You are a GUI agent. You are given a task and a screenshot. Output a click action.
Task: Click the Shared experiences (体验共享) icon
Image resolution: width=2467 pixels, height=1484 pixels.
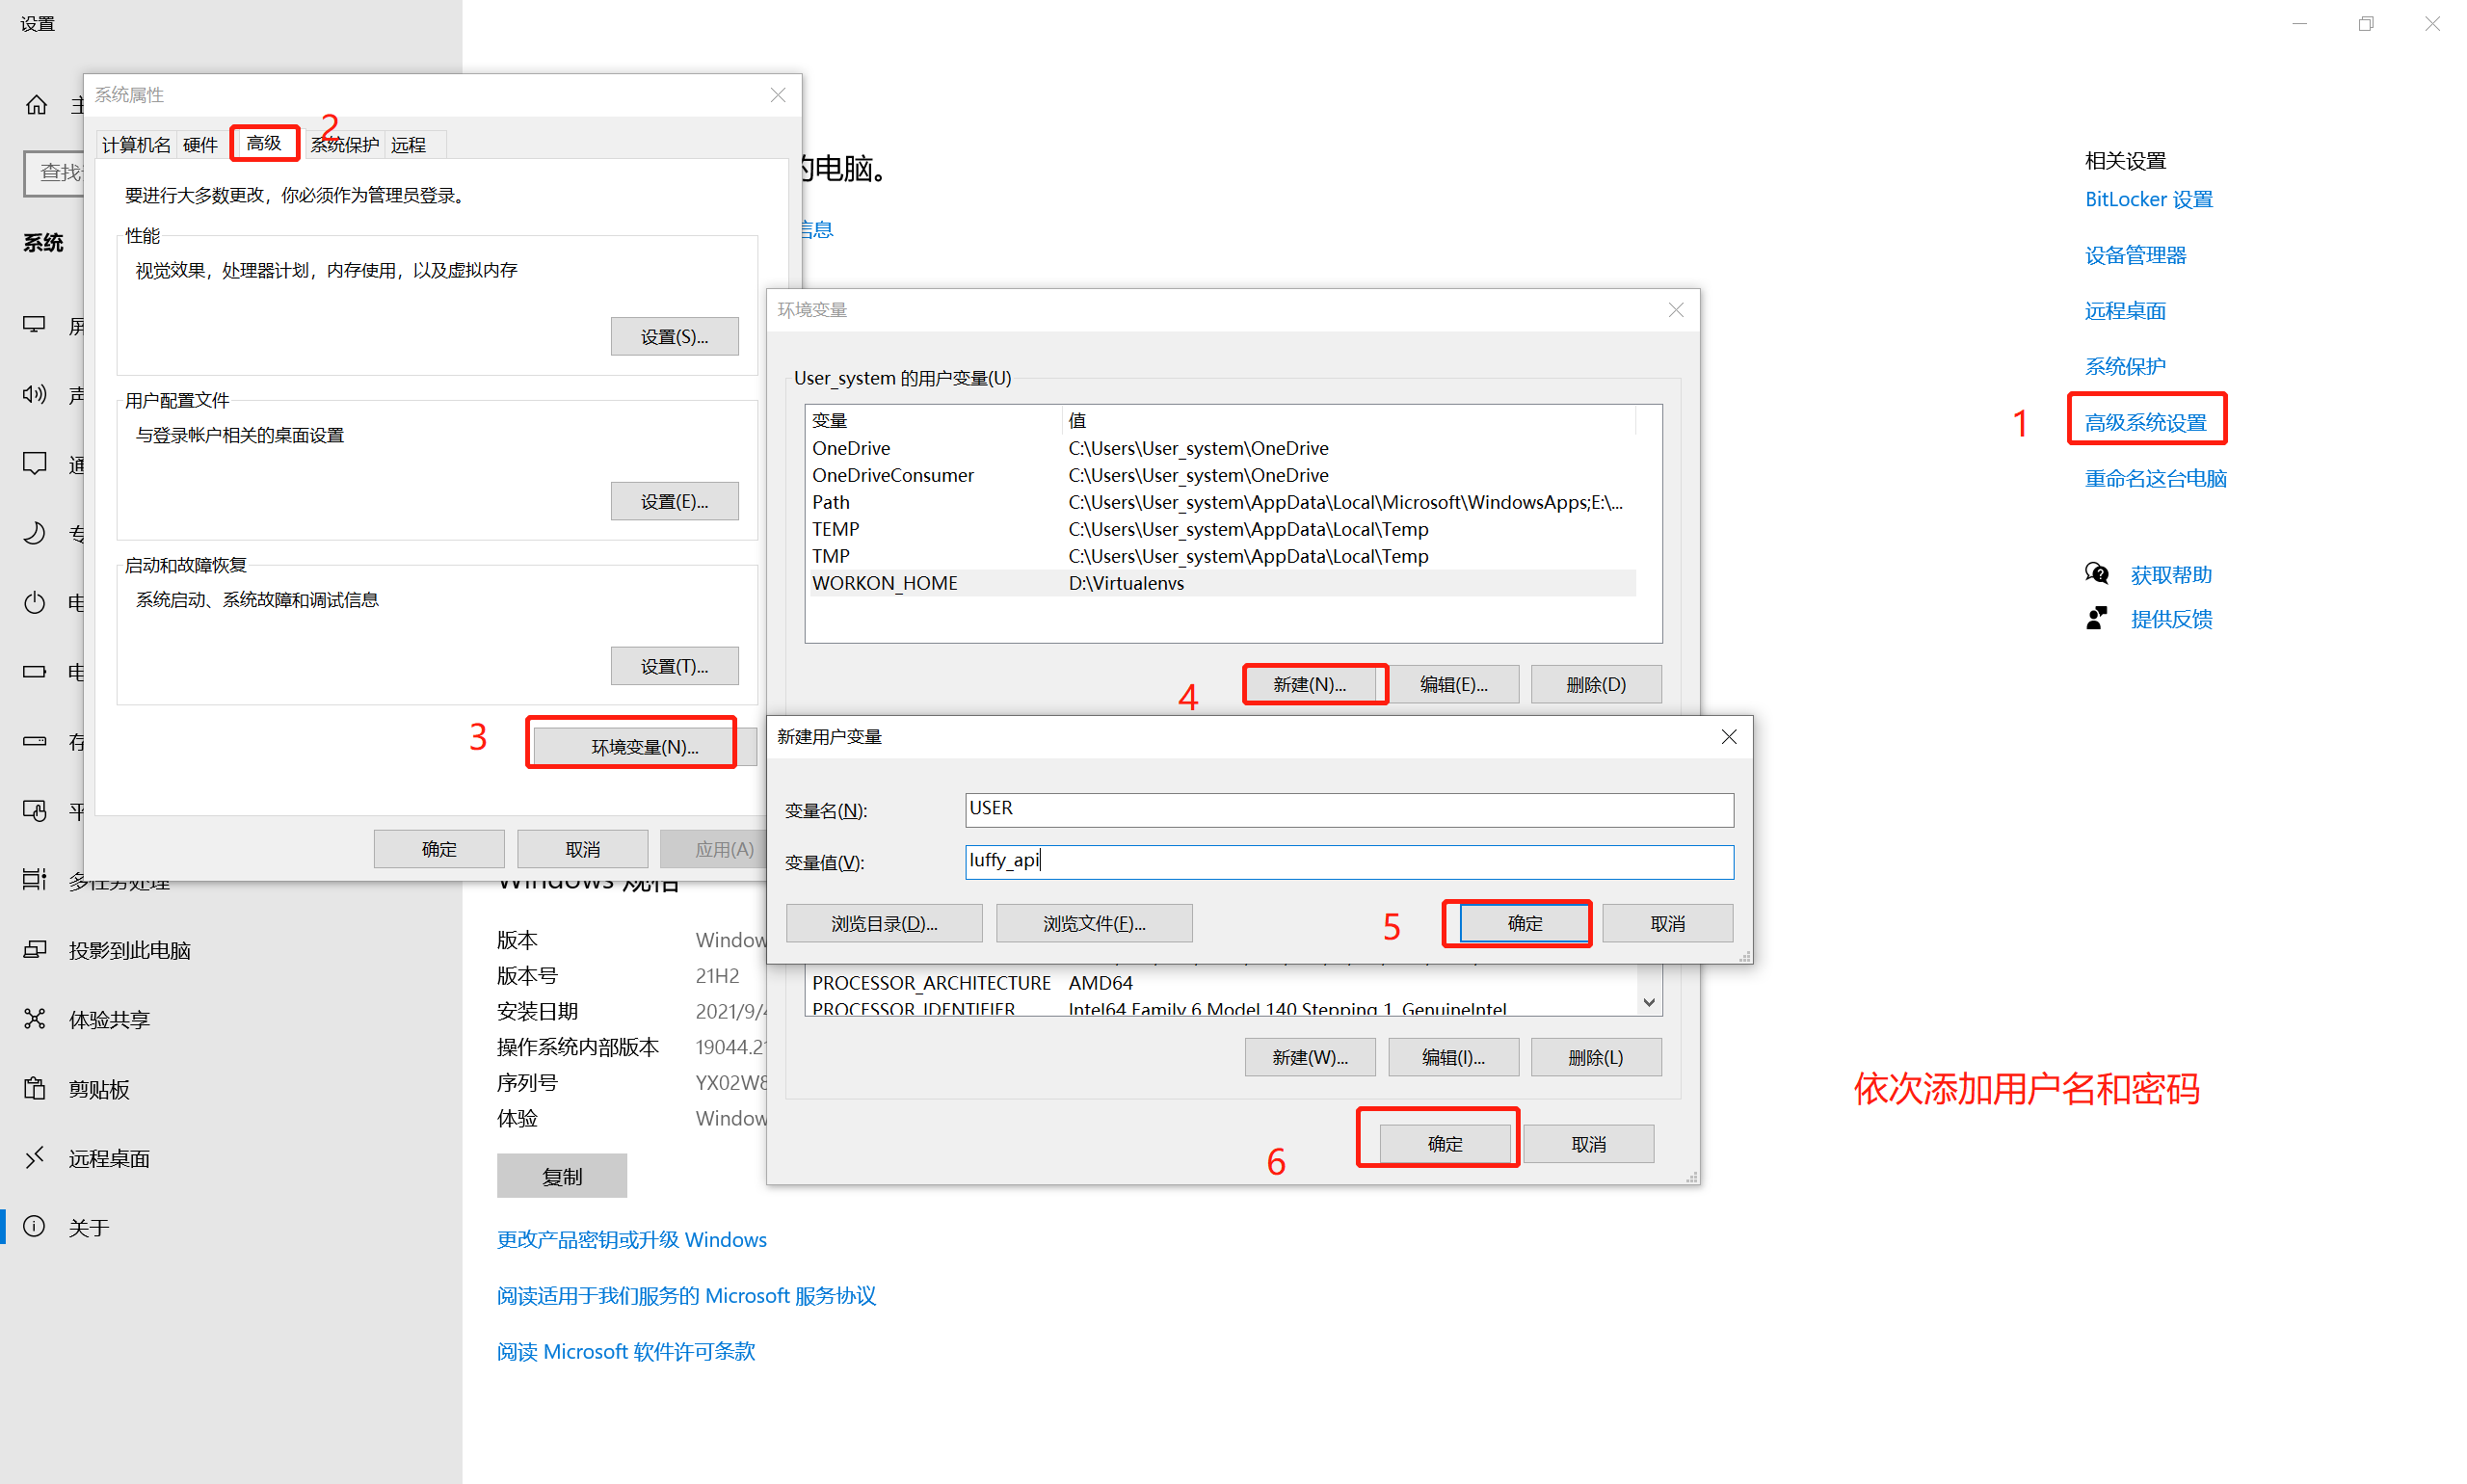click(x=35, y=1019)
